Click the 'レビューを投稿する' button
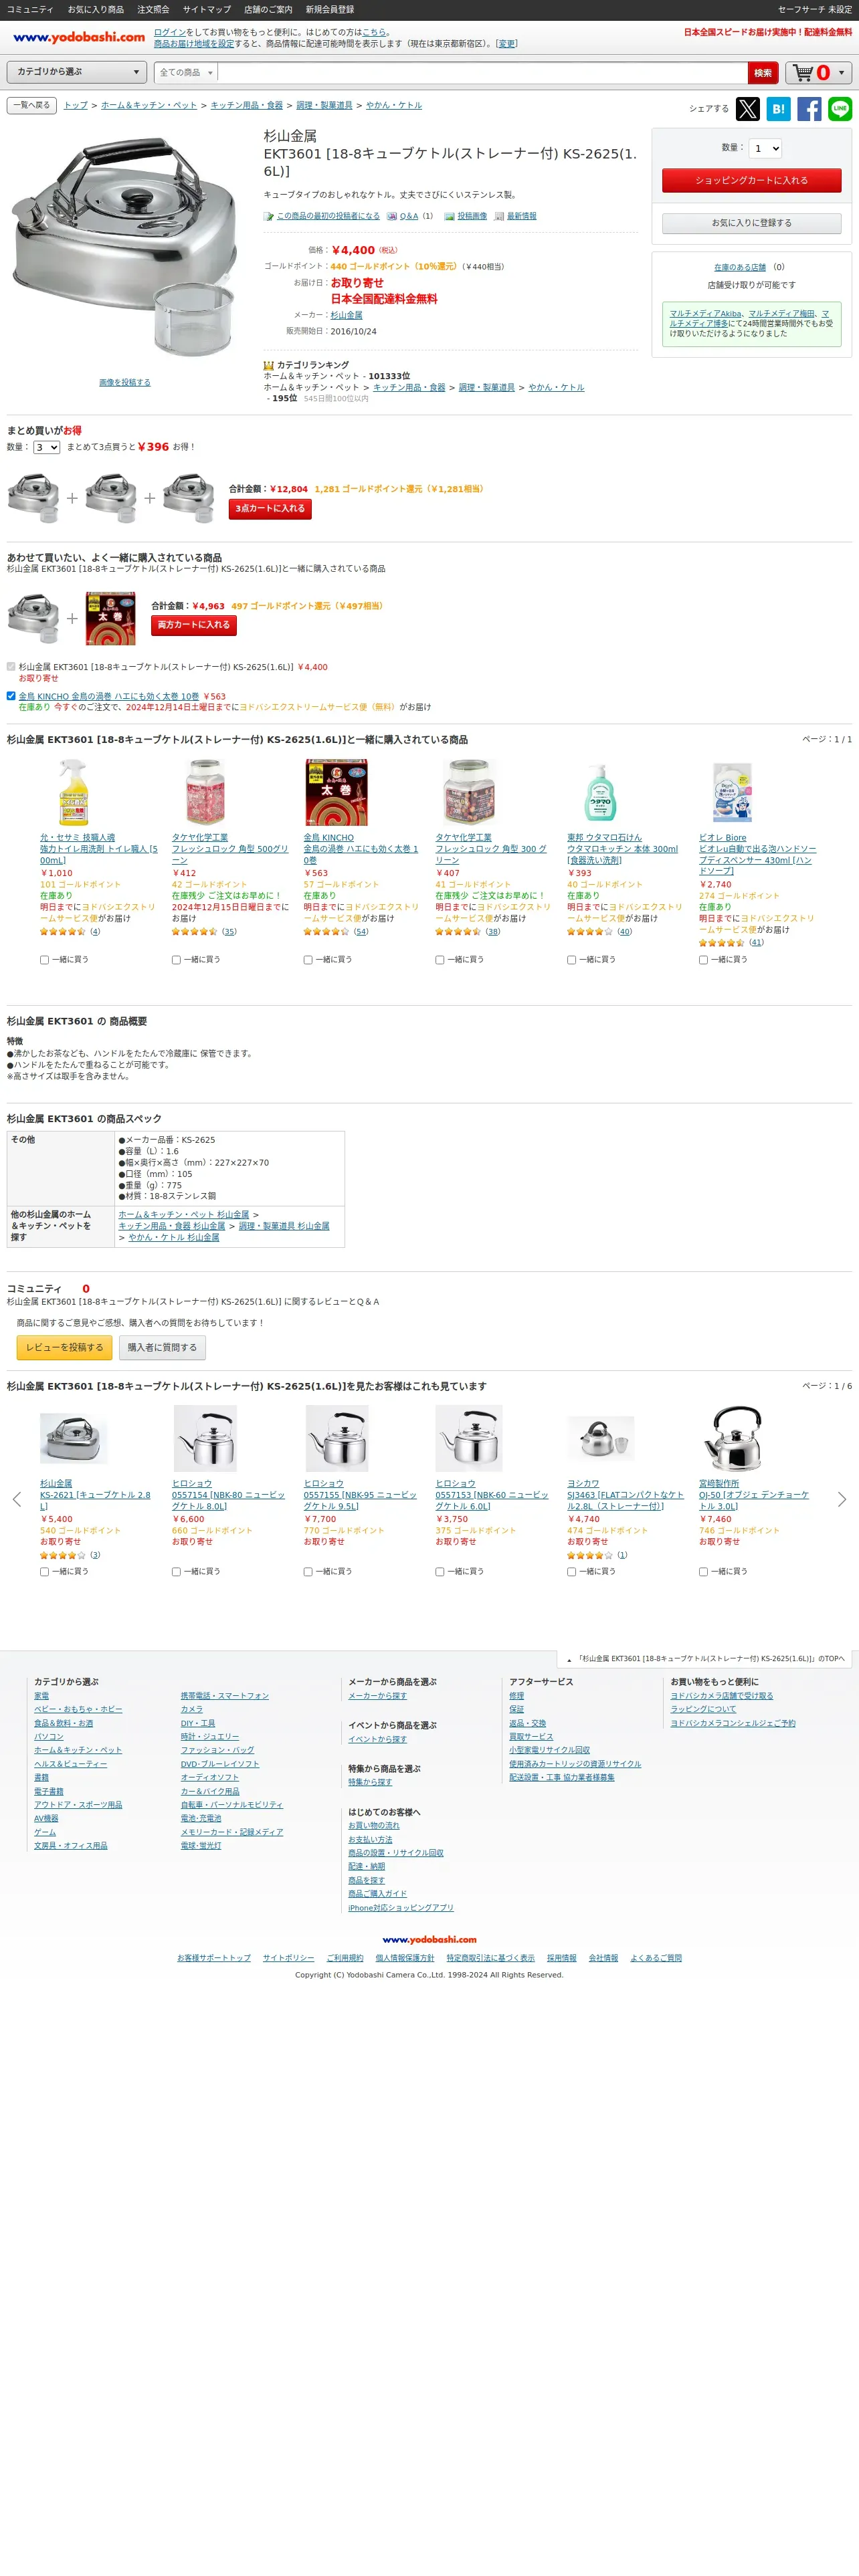 coord(64,1347)
